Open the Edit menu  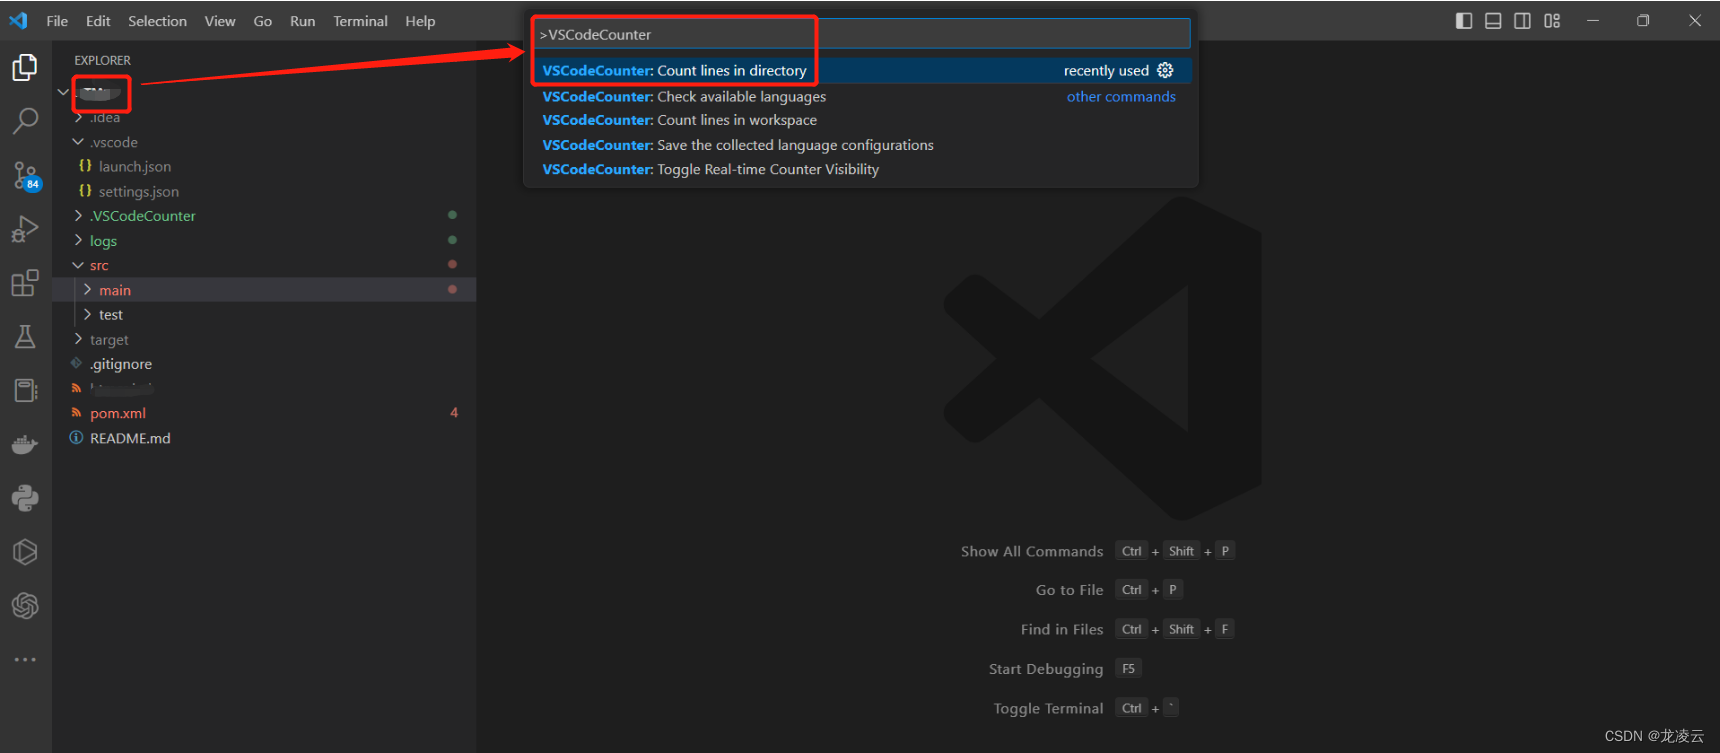click(98, 21)
